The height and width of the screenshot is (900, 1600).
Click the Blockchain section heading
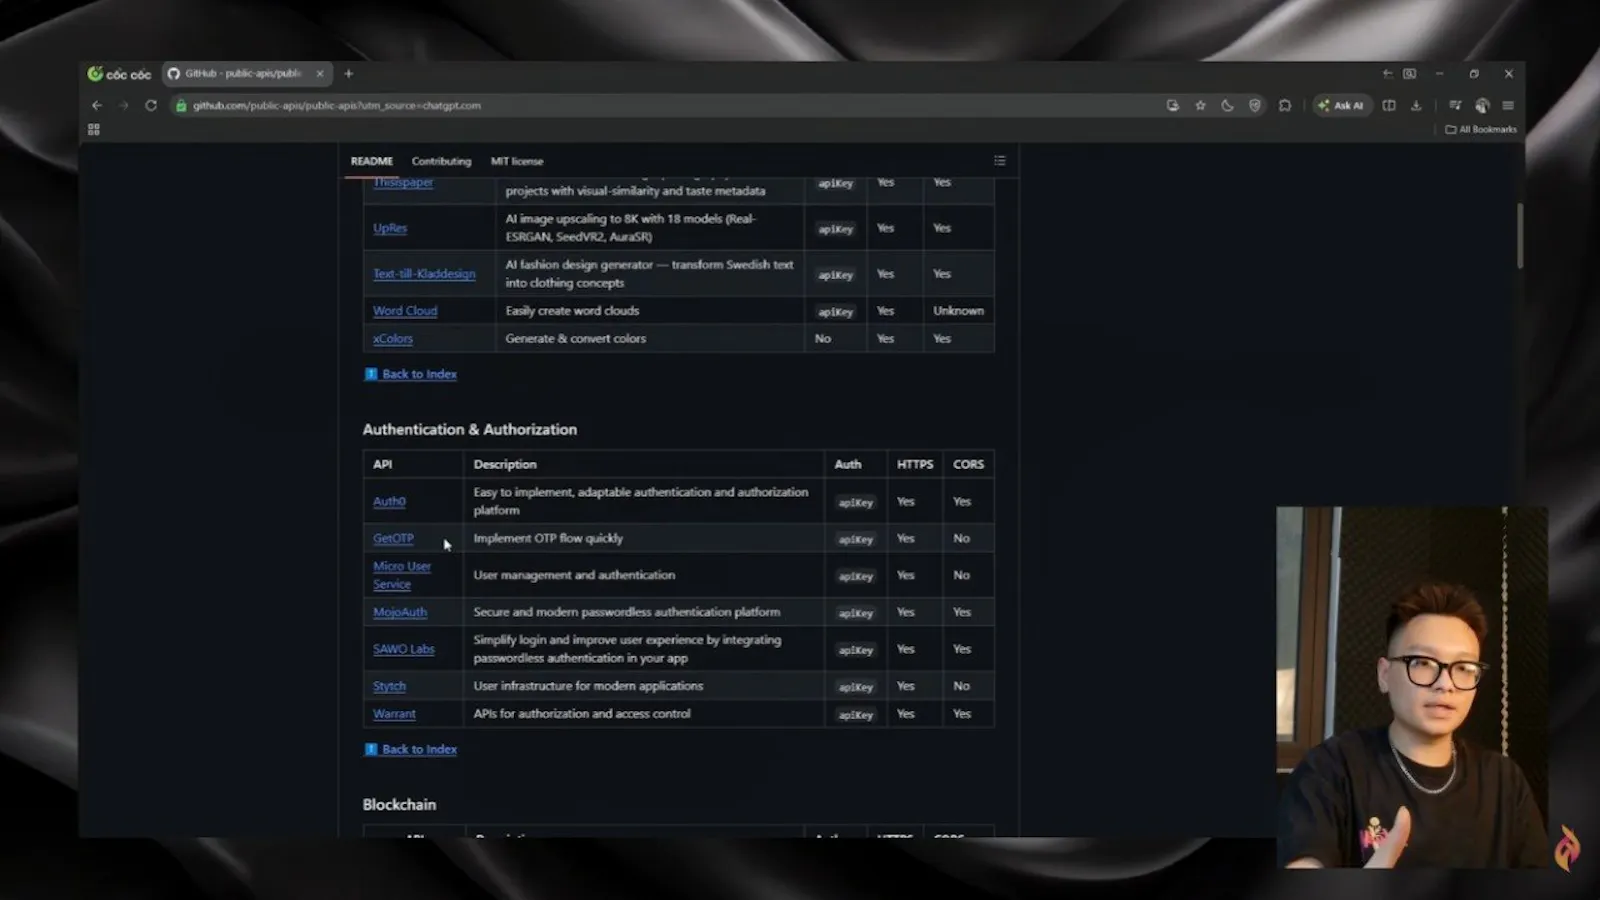pyautogui.click(x=399, y=804)
